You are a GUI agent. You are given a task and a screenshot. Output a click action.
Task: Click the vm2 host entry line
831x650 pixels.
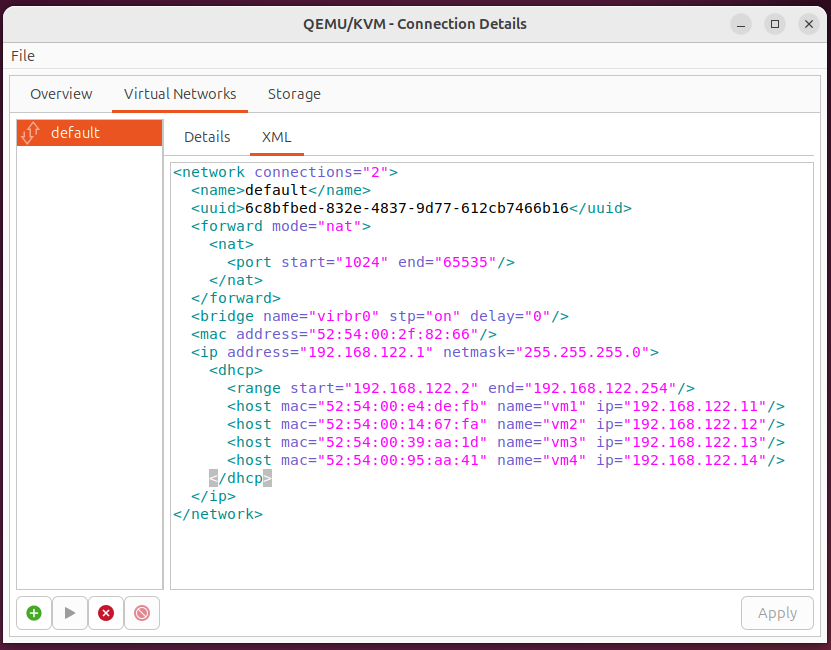coord(506,425)
